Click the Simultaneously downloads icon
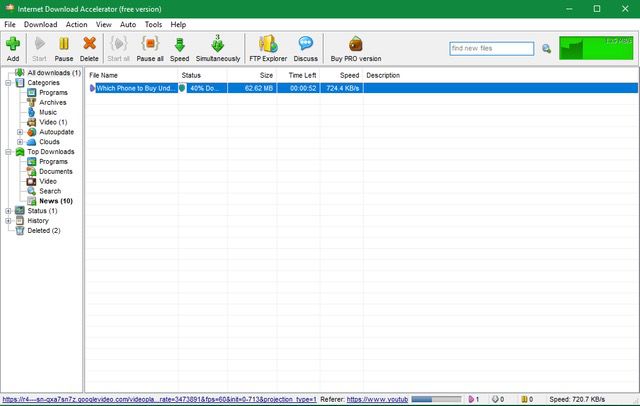 click(218, 44)
